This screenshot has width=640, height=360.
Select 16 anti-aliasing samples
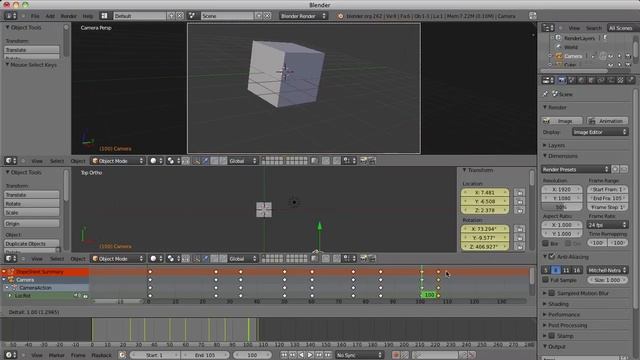coord(577,270)
